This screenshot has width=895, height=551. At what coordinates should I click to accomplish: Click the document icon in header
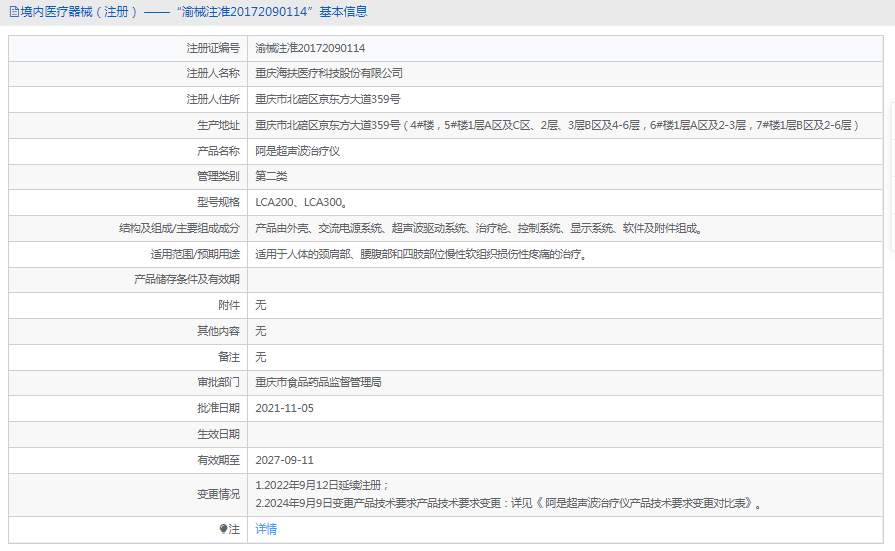click(x=14, y=12)
